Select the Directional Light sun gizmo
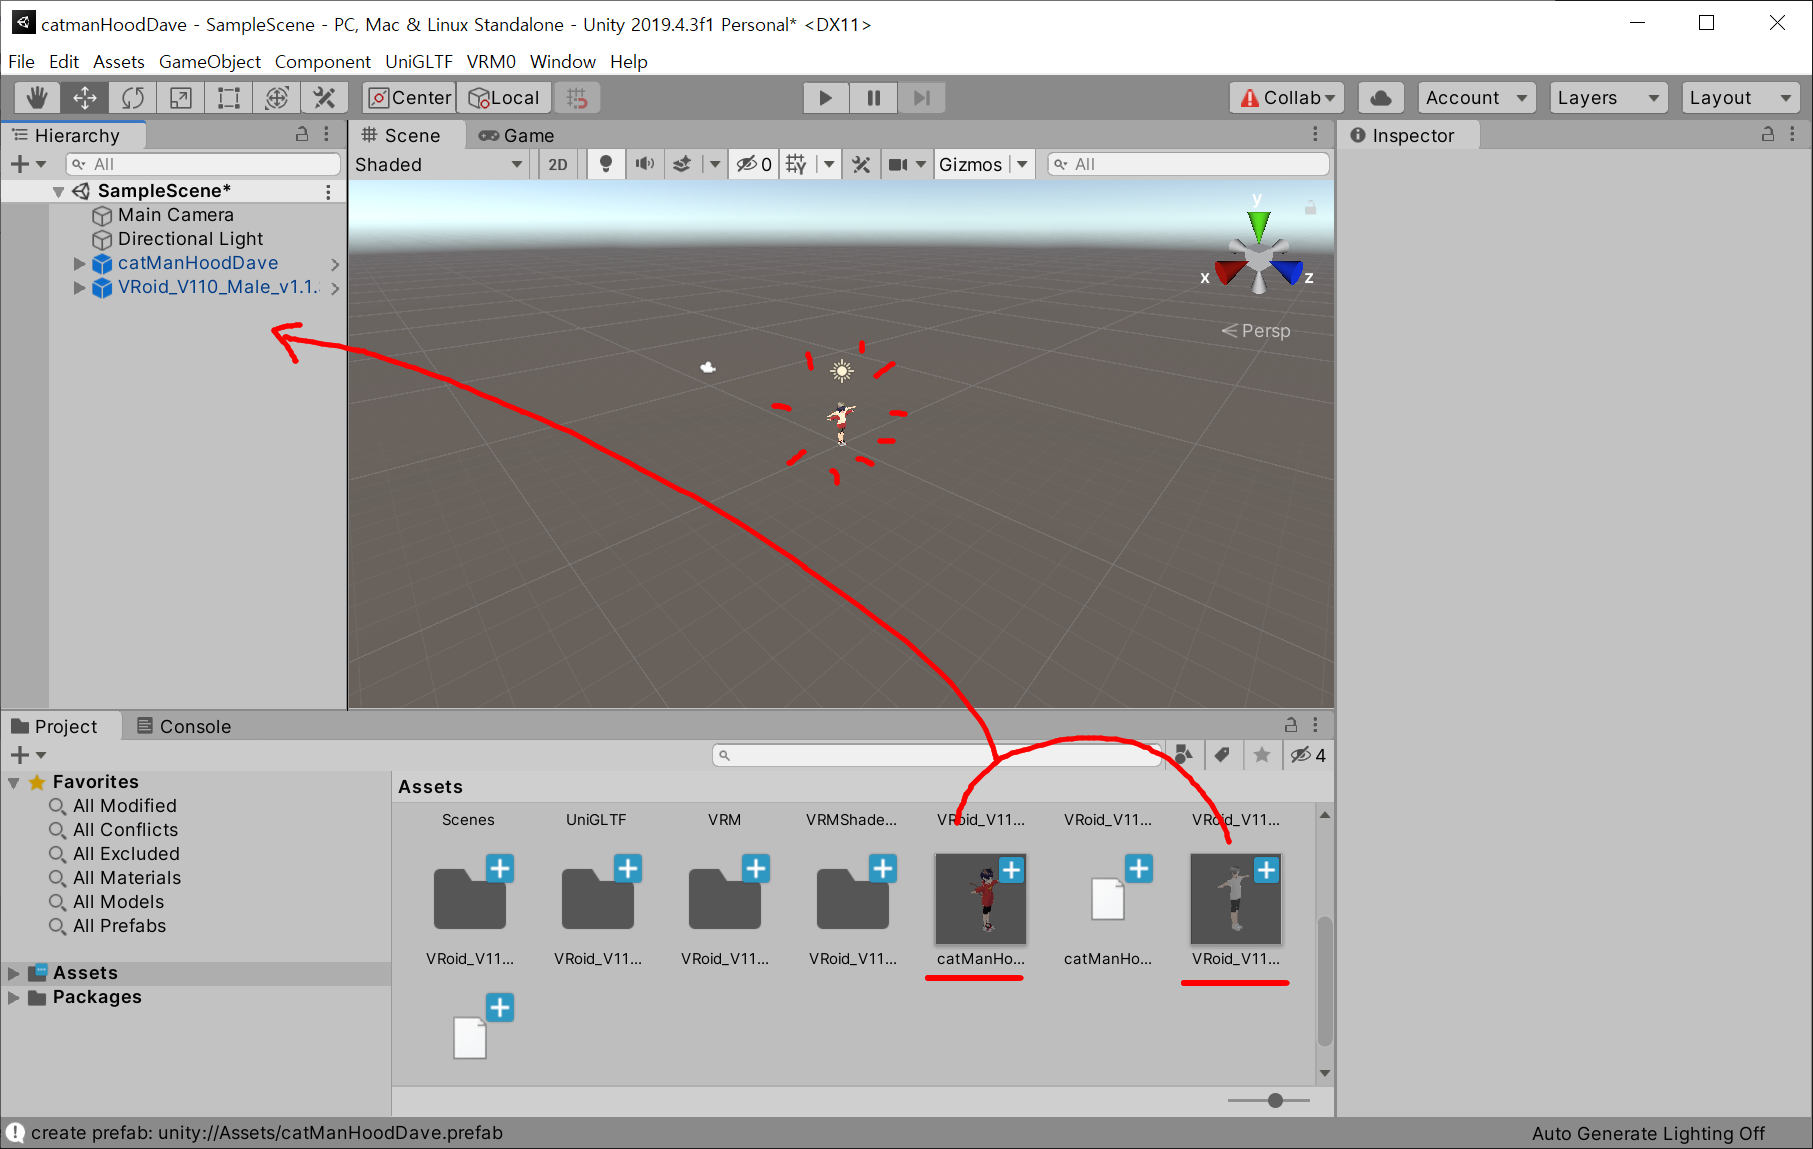 click(x=842, y=372)
